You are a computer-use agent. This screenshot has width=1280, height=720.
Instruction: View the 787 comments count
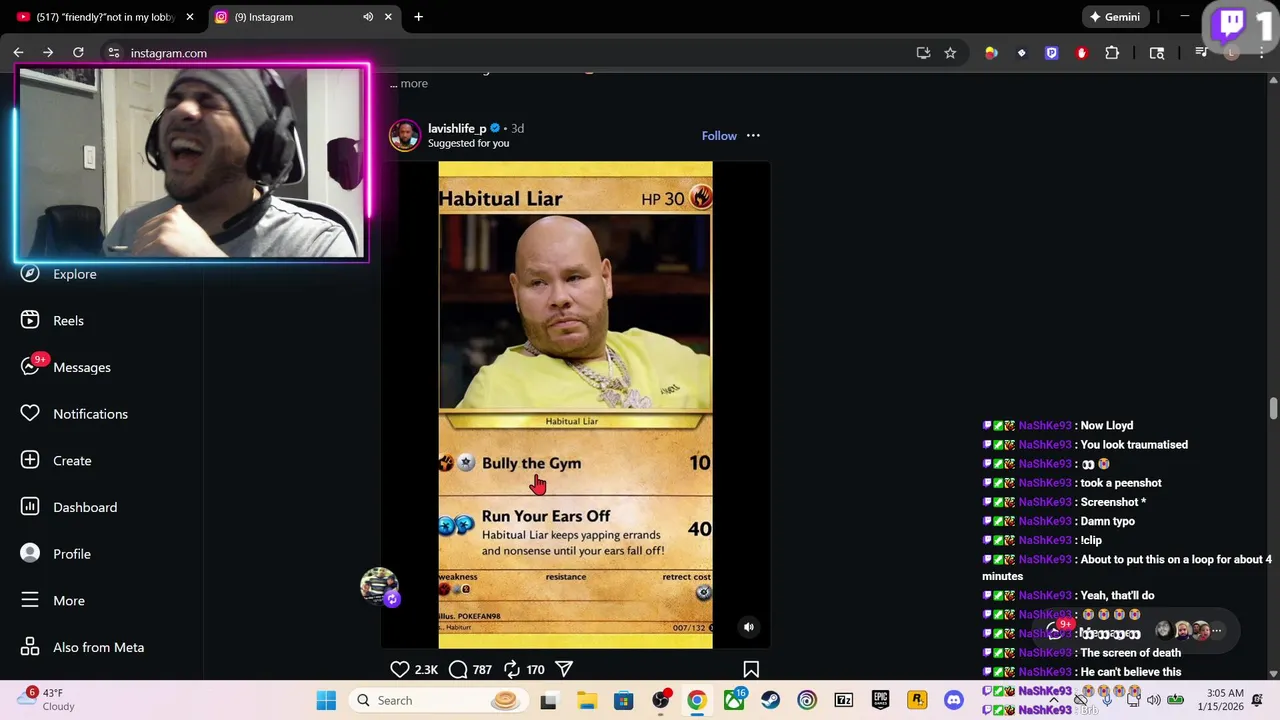[x=482, y=670]
